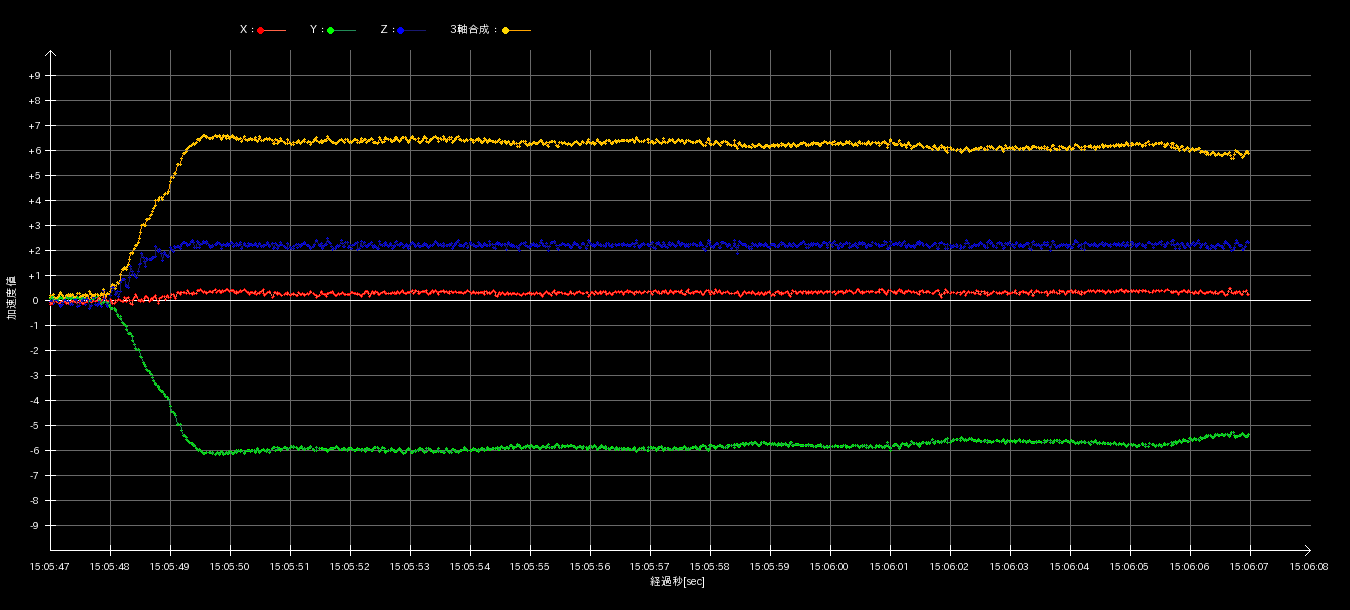
Task: Click the green Y line at 15:06:00
Action: 830,446
